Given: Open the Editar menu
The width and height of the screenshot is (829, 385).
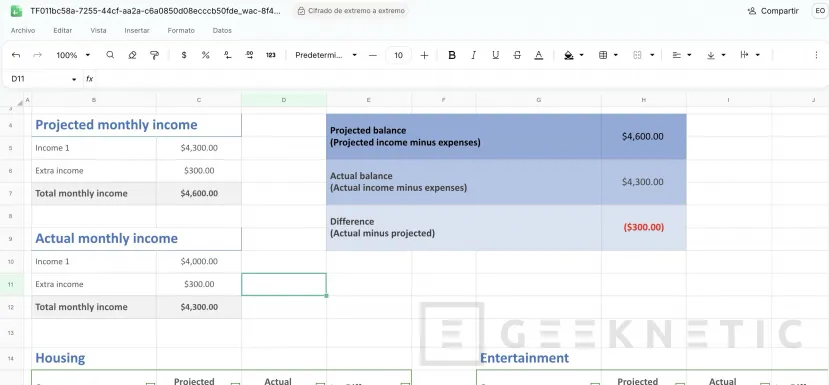Looking at the screenshot, I should click(x=62, y=31).
